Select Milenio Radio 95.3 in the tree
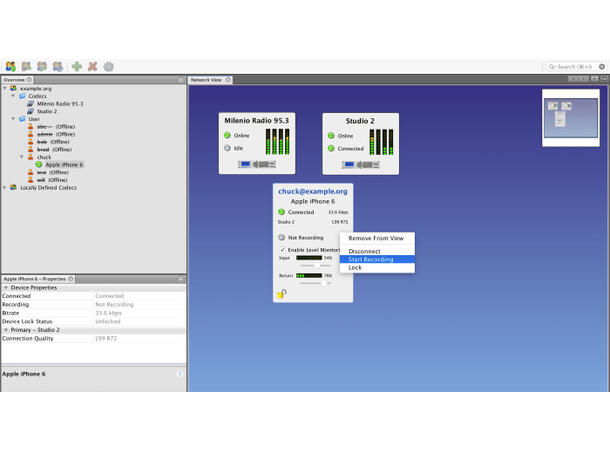The image size is (610, 450). [x=60, y=104]
